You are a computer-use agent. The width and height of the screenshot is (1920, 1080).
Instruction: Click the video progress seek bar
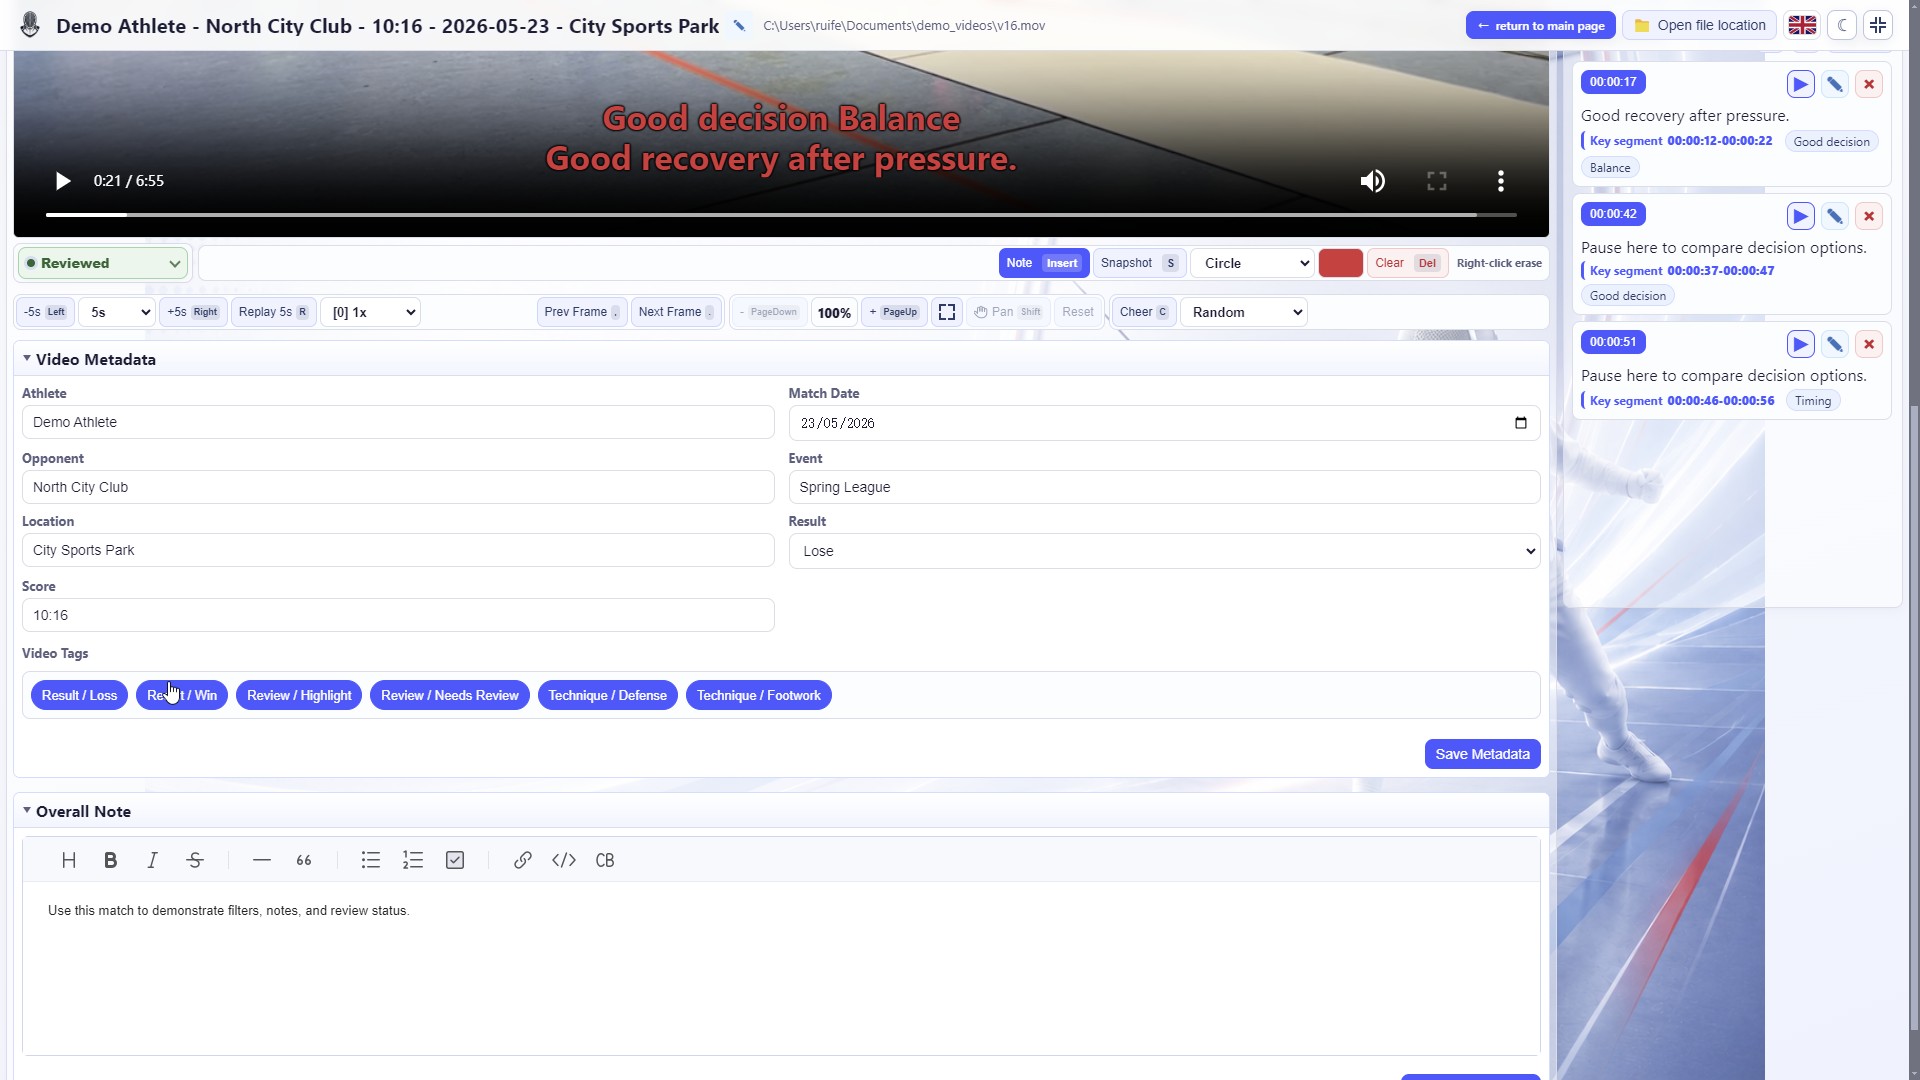coord(781,214)
